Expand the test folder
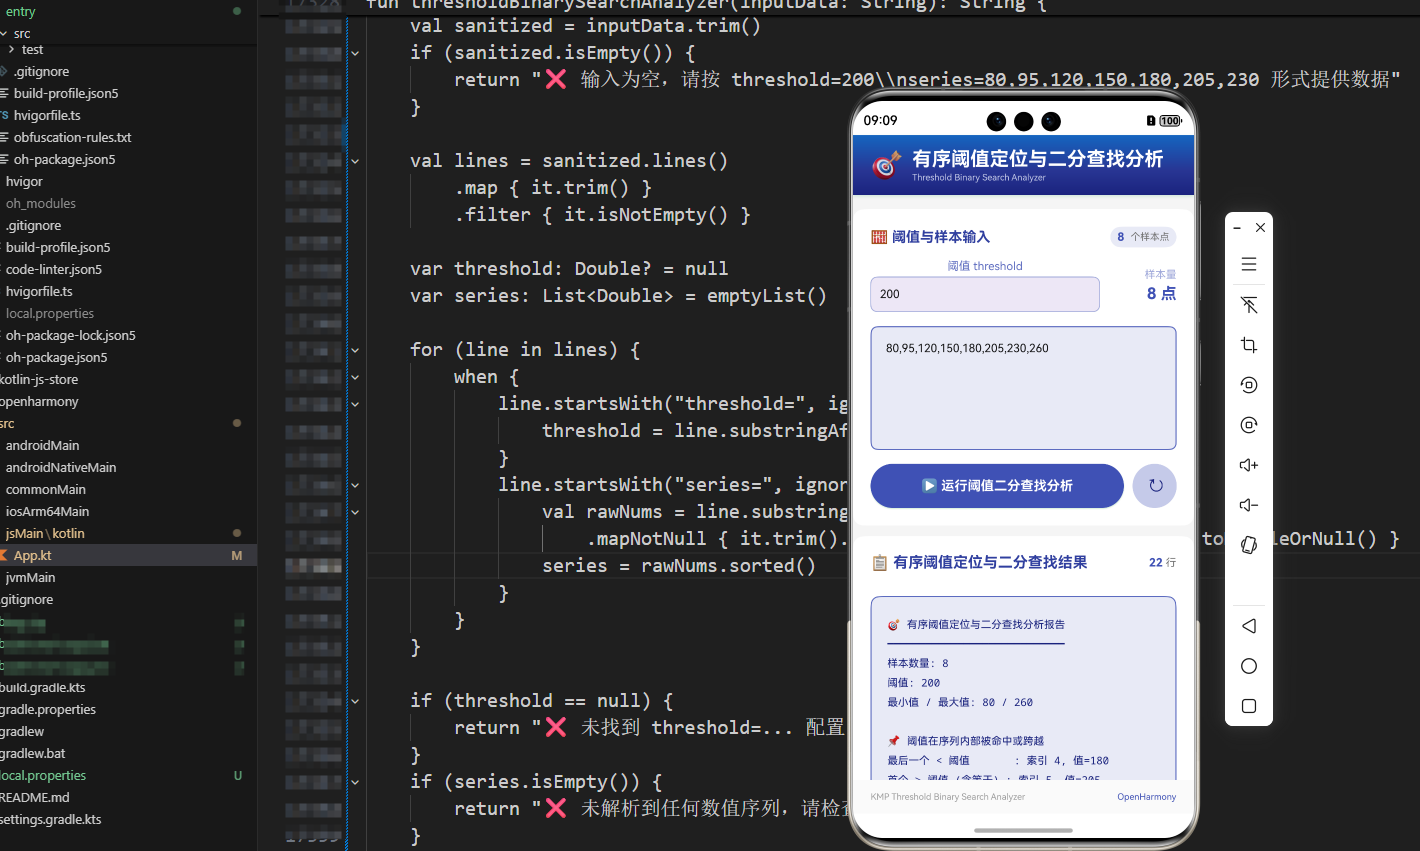Viewport: 1420px width, 851px height. (x=11, y=49)
